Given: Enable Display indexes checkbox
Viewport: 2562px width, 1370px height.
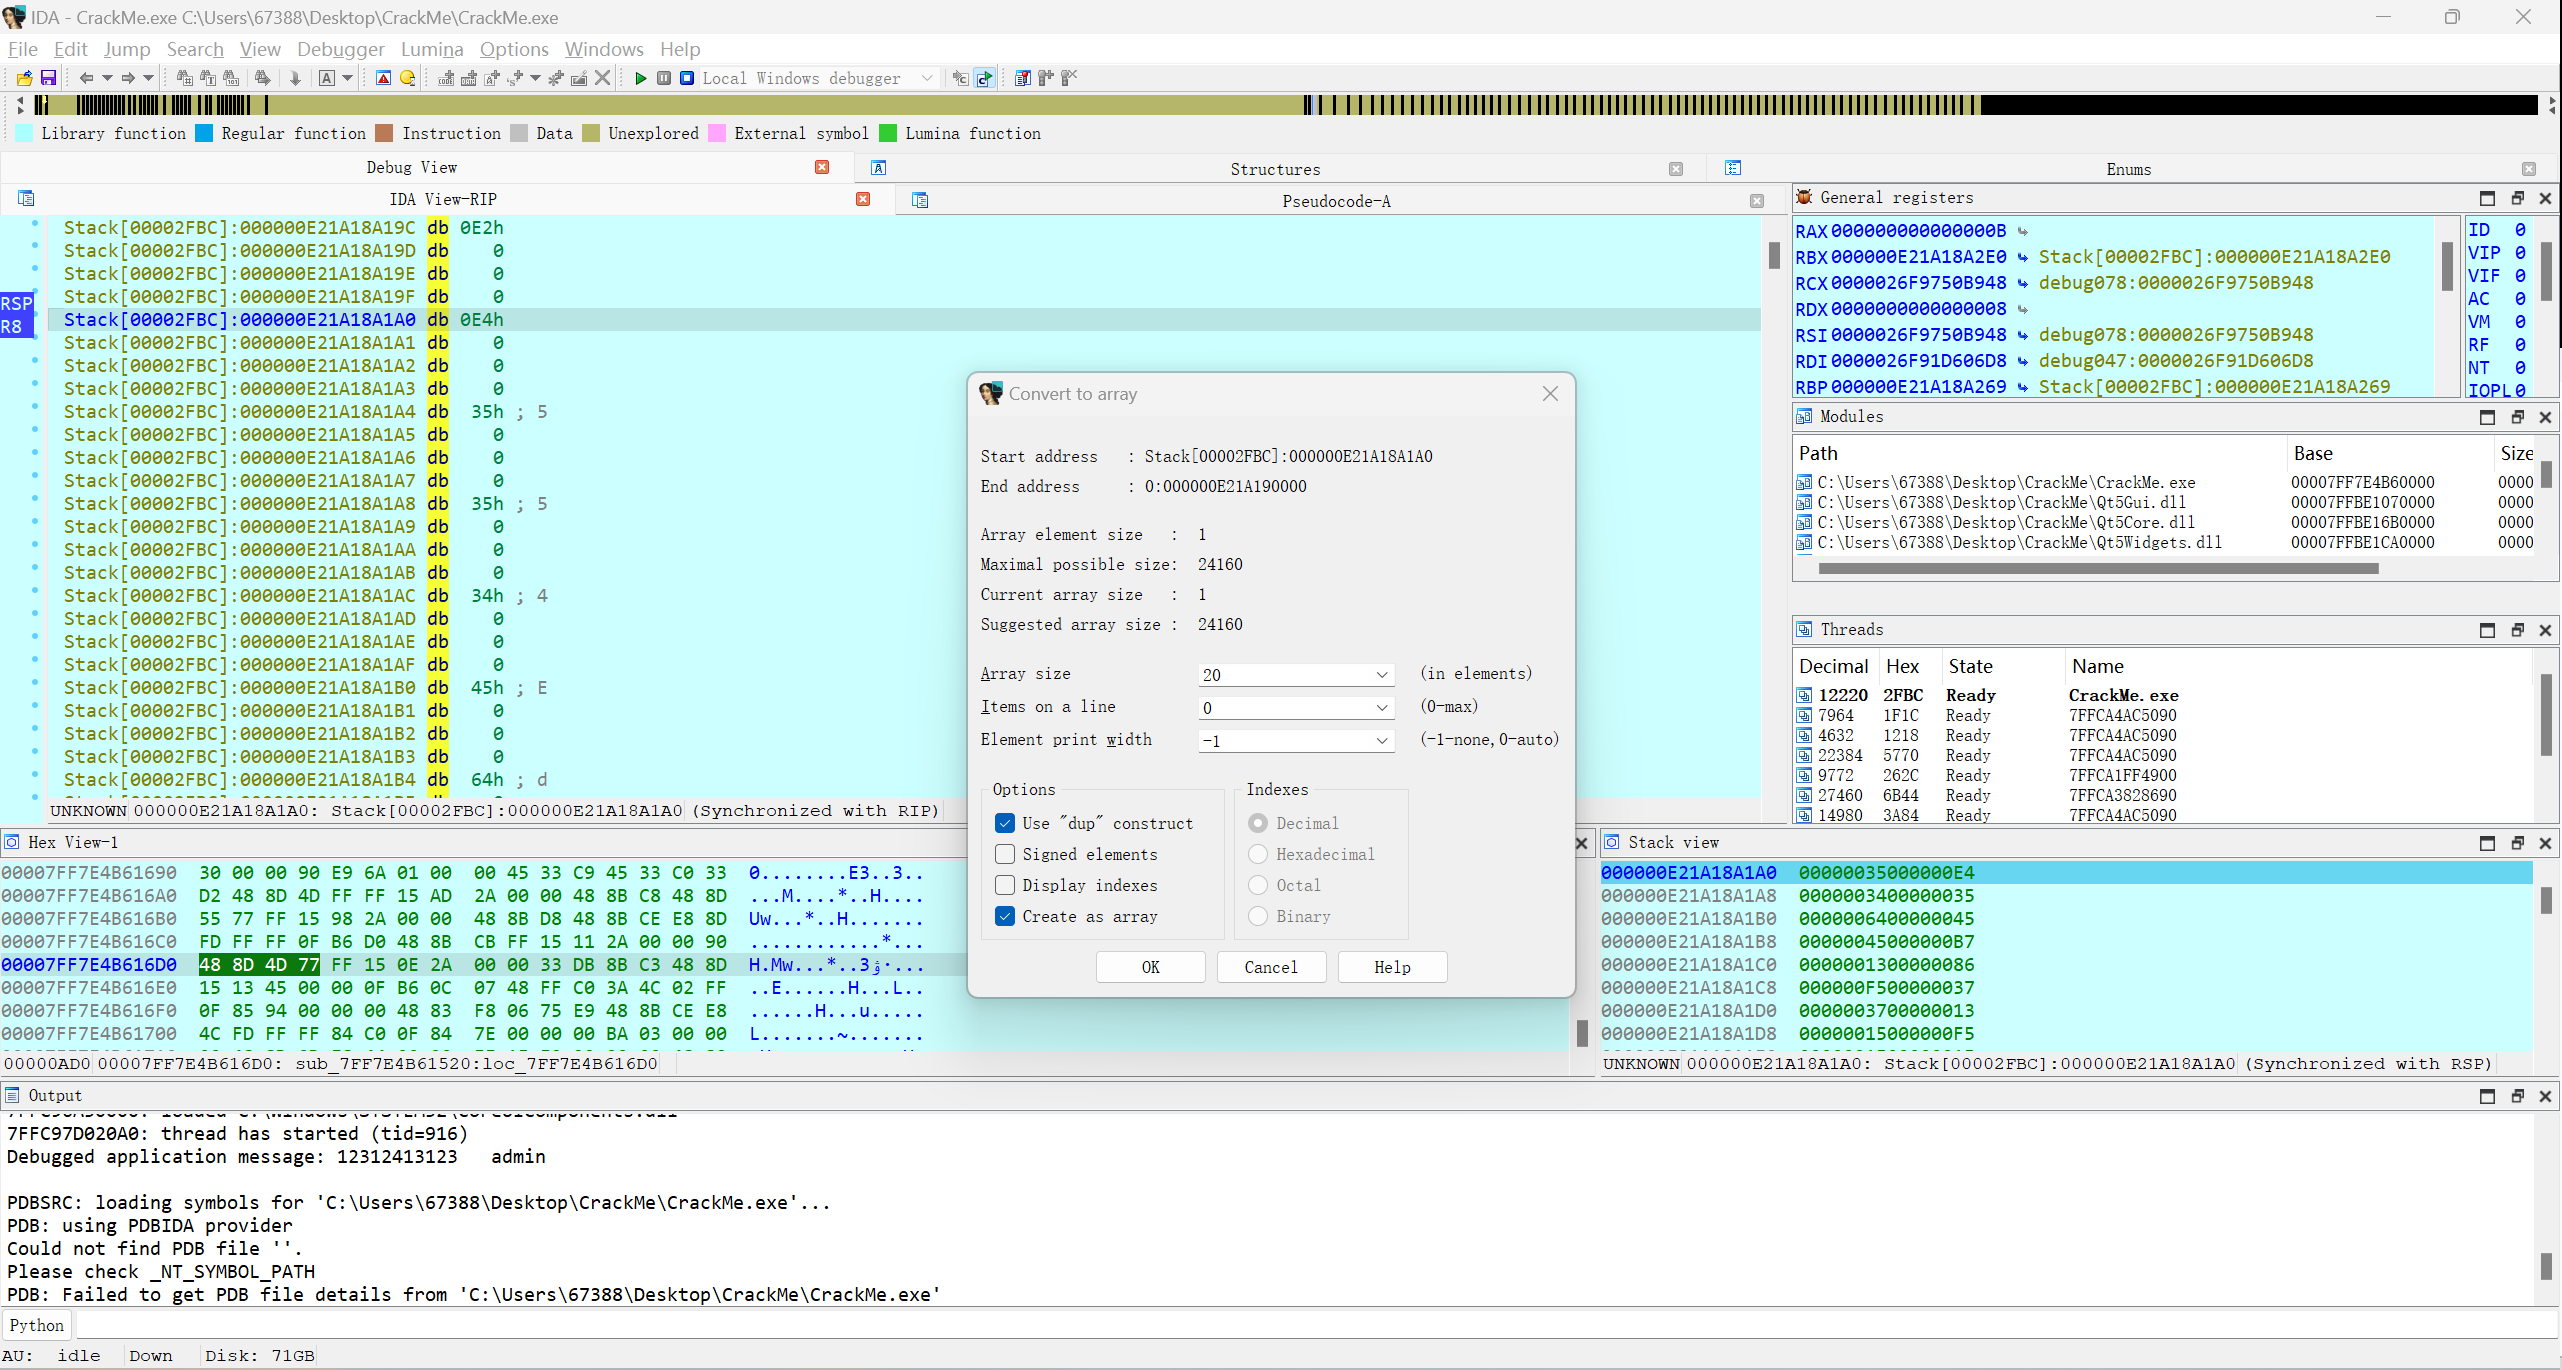Looking at the screenshot, I should pos(1005,885).
